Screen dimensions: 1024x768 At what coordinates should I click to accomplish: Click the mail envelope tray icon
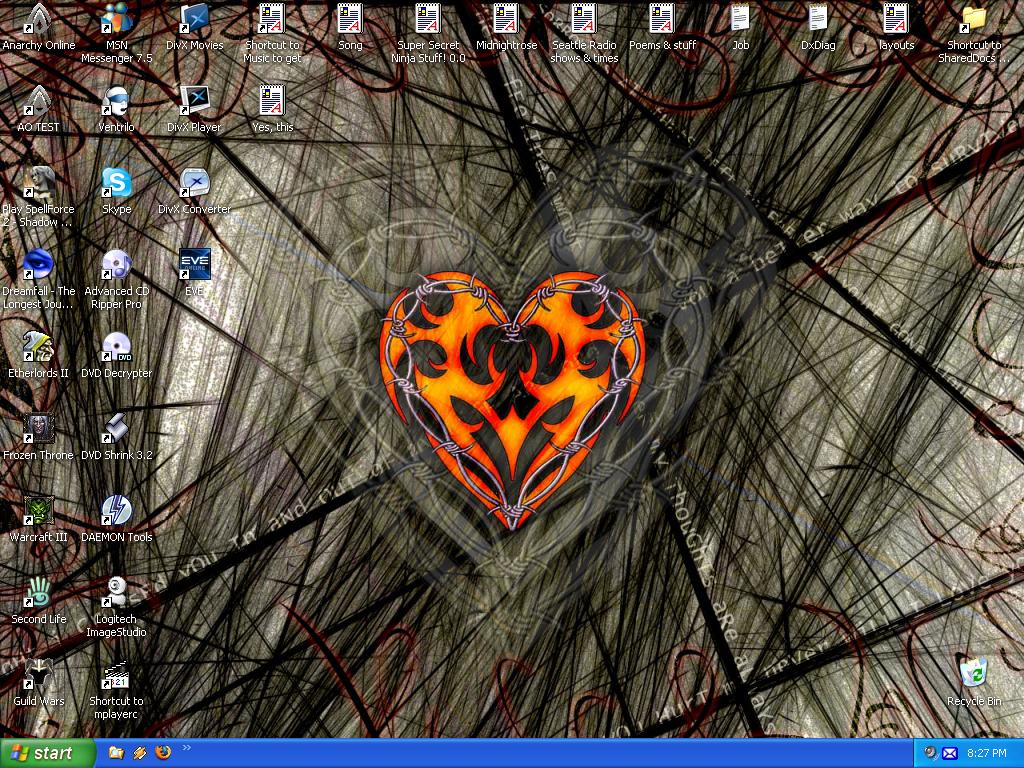point(950,753)
